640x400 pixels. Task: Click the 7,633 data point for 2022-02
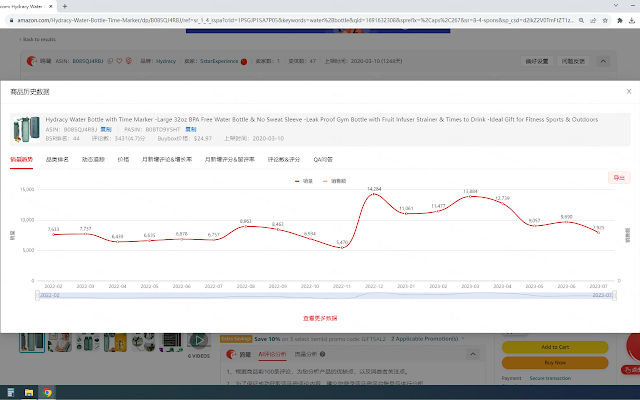click(x=53, y=234)
